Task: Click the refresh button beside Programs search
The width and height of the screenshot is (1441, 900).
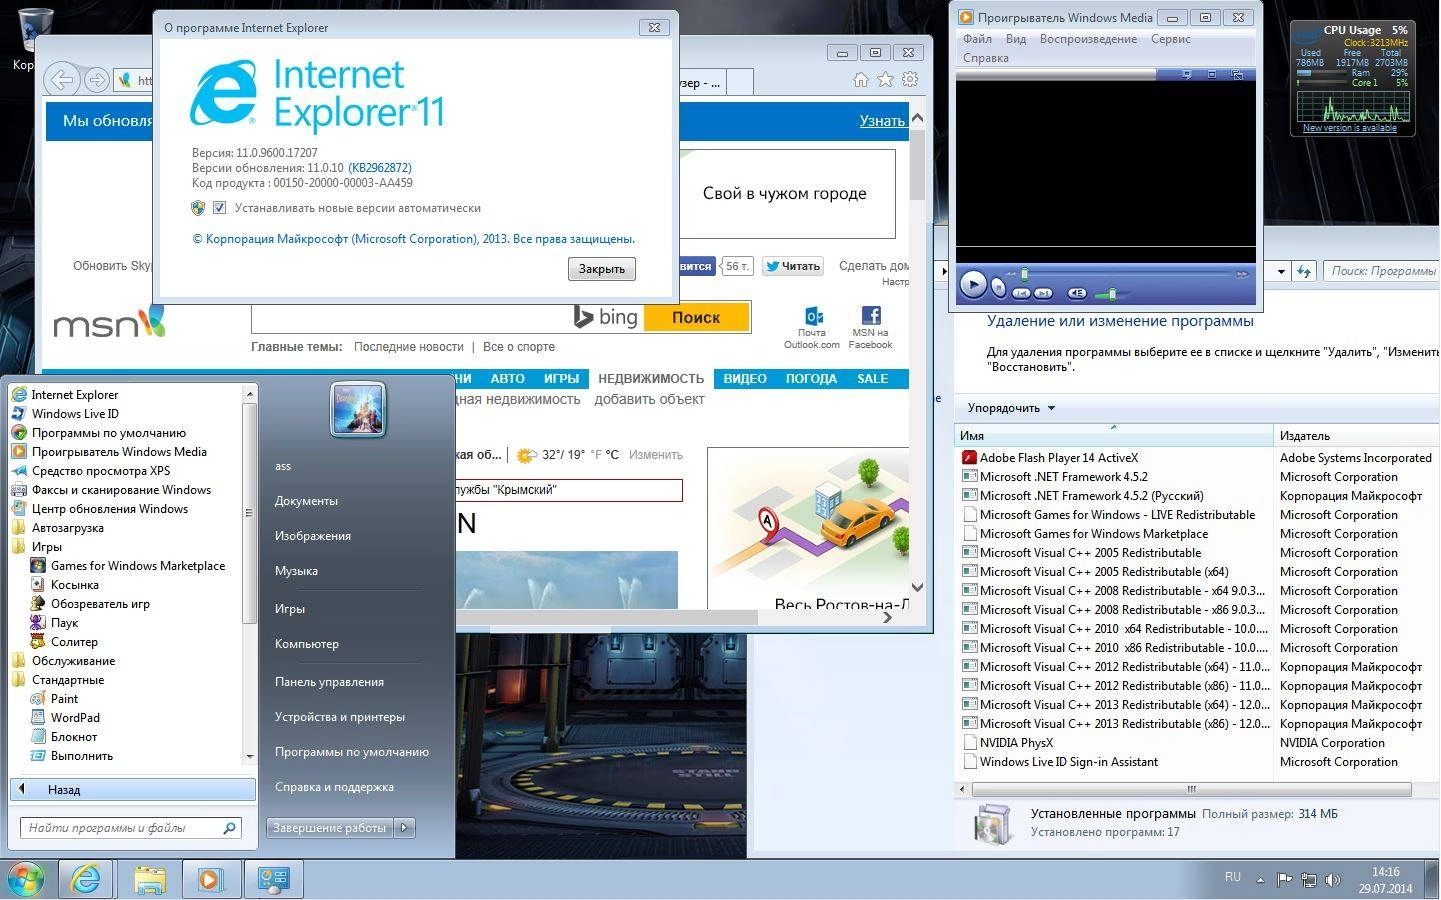Action: tap(1303, 271)
